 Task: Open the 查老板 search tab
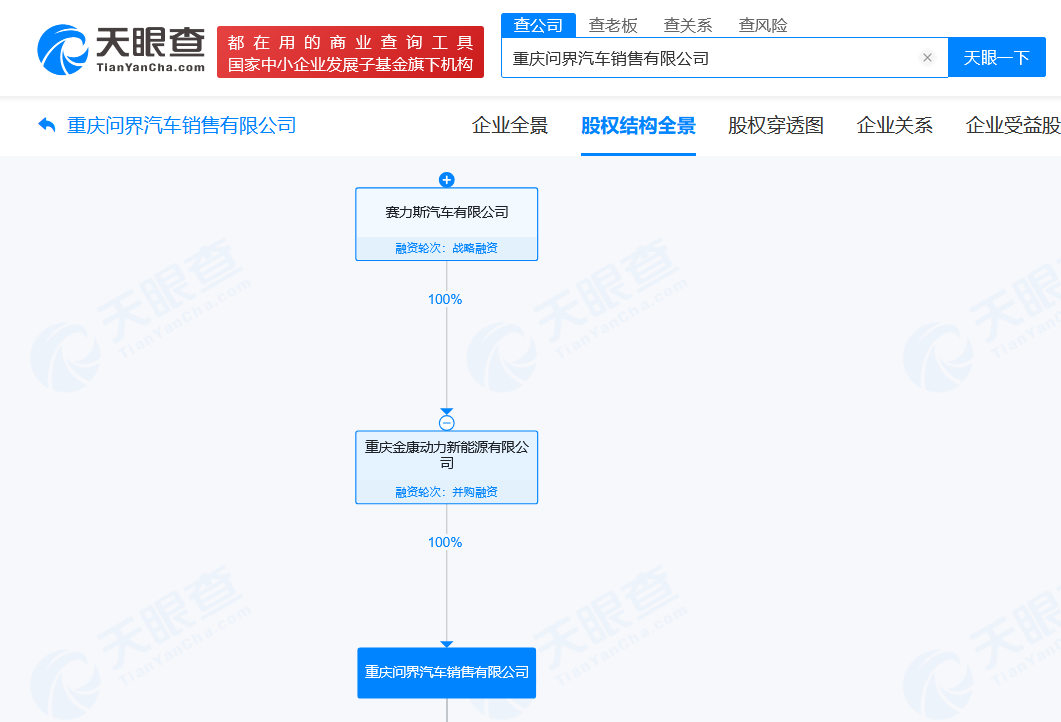(x=614, y=25)
